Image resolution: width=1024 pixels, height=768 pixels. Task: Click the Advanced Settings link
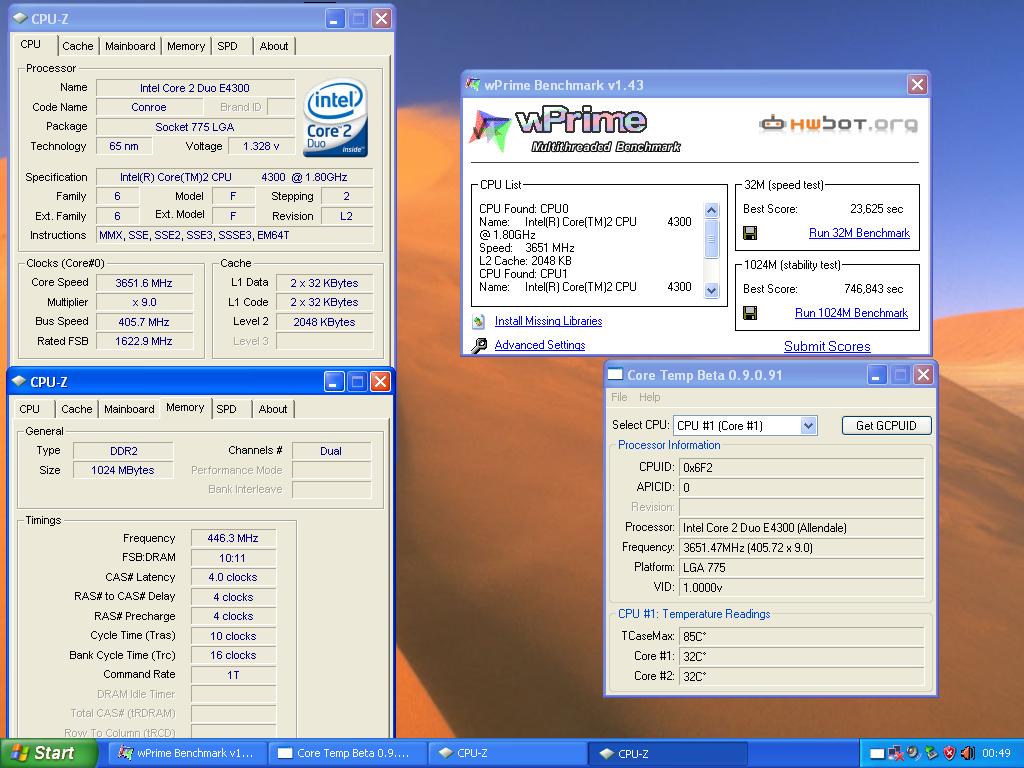(540, 345)
